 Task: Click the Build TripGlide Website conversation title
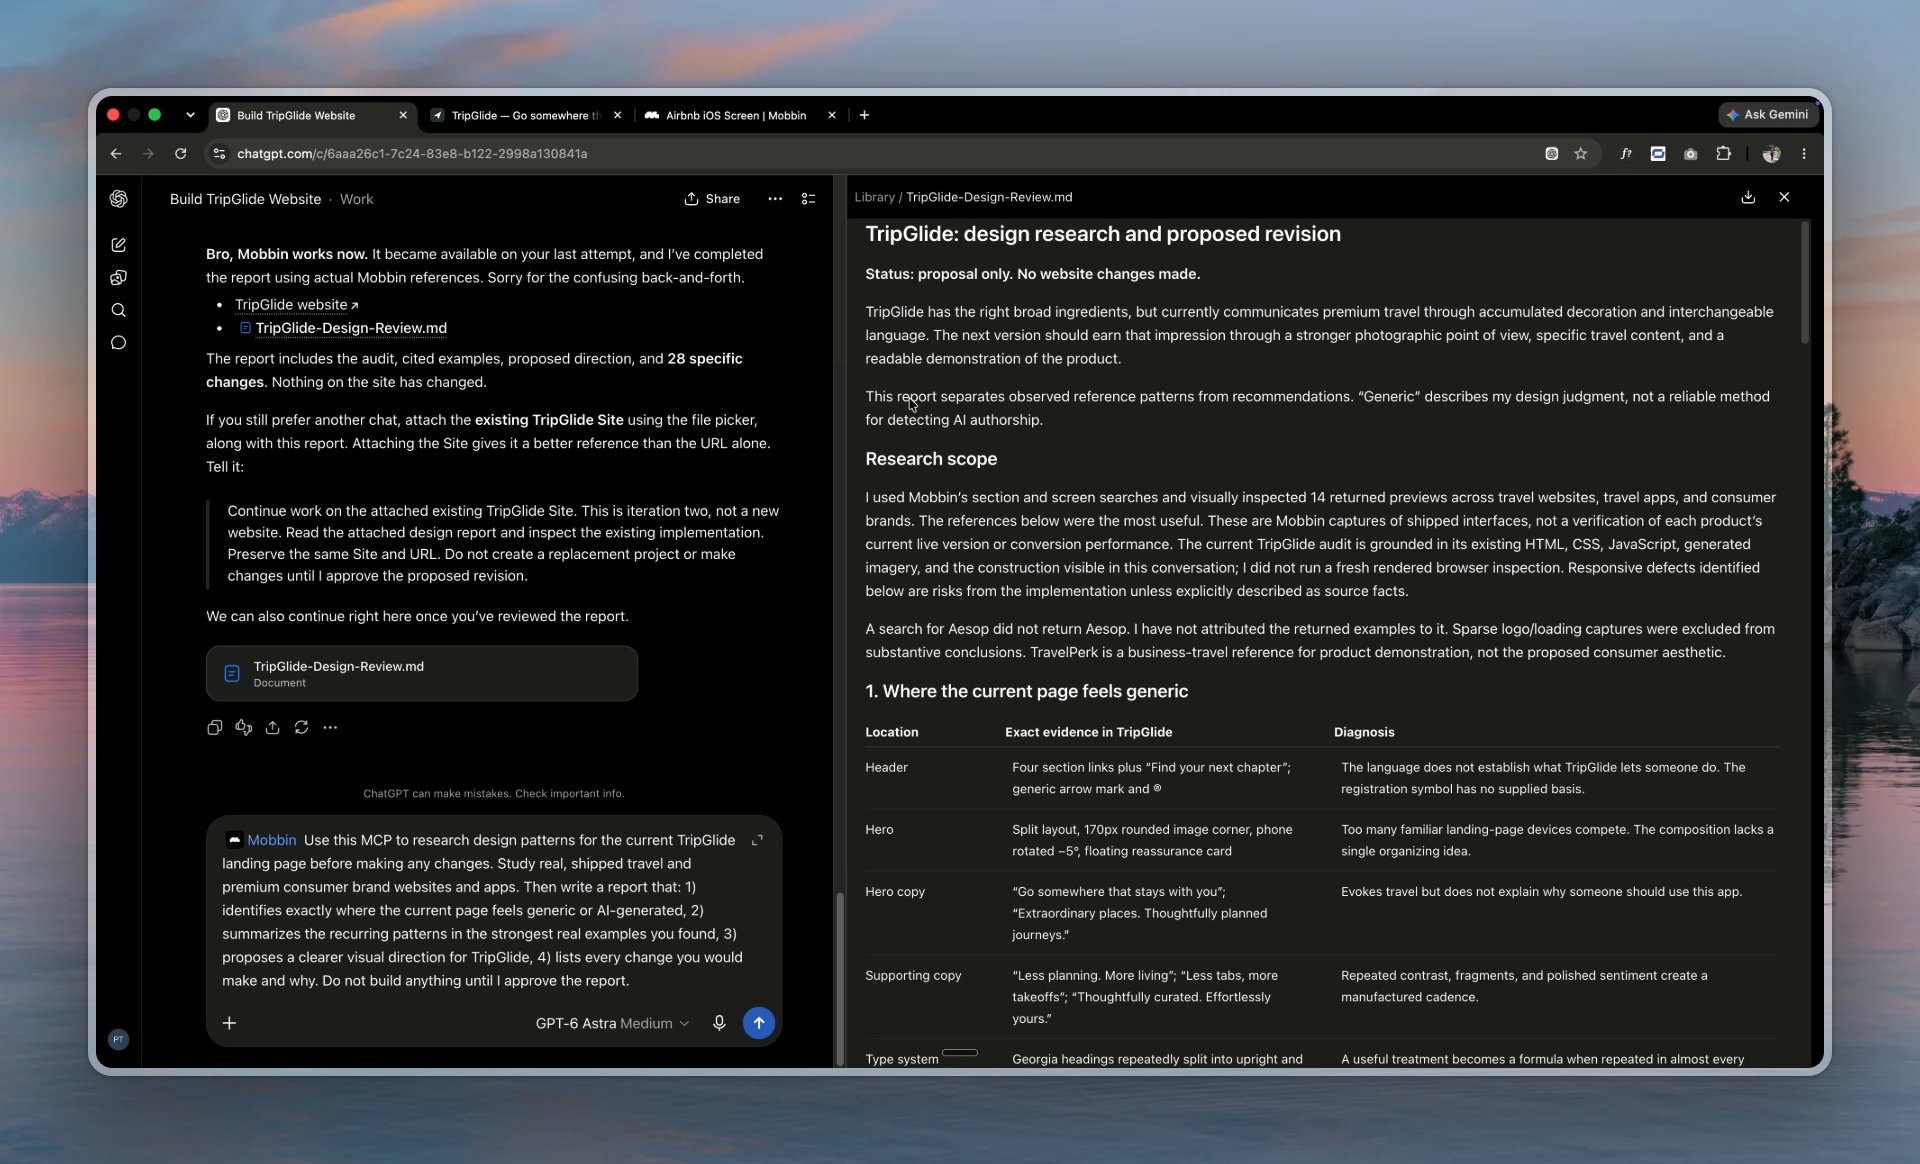pyautogui.click(x=245, y=199)
